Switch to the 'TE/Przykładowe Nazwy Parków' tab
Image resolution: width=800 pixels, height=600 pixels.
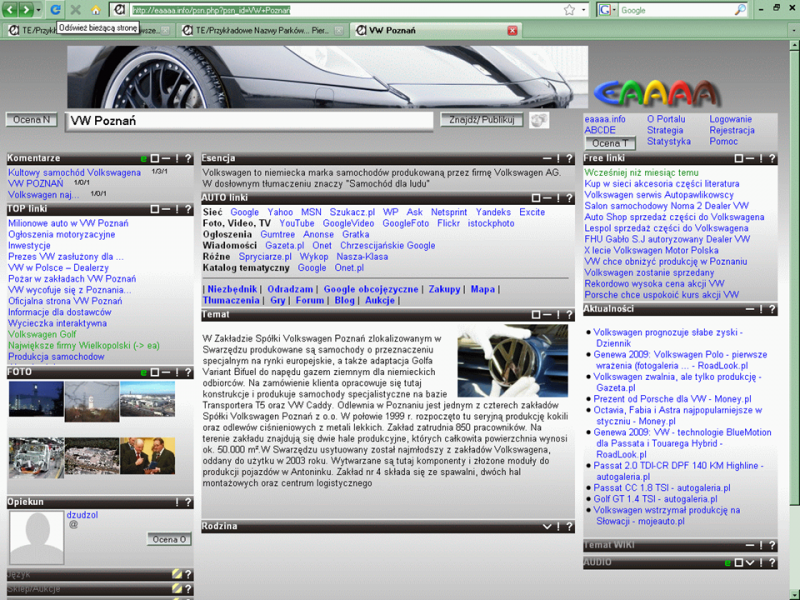coord(260,30)
